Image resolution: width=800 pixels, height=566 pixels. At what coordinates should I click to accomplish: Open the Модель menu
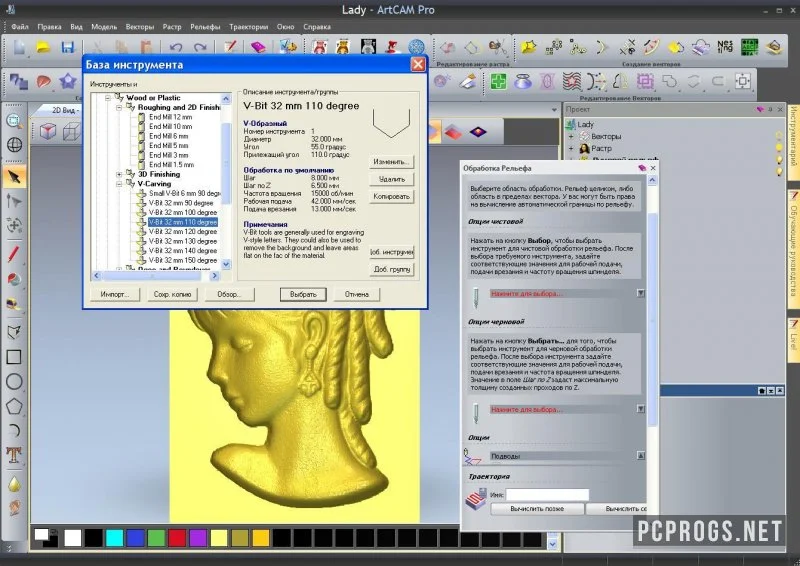point(104,27)
